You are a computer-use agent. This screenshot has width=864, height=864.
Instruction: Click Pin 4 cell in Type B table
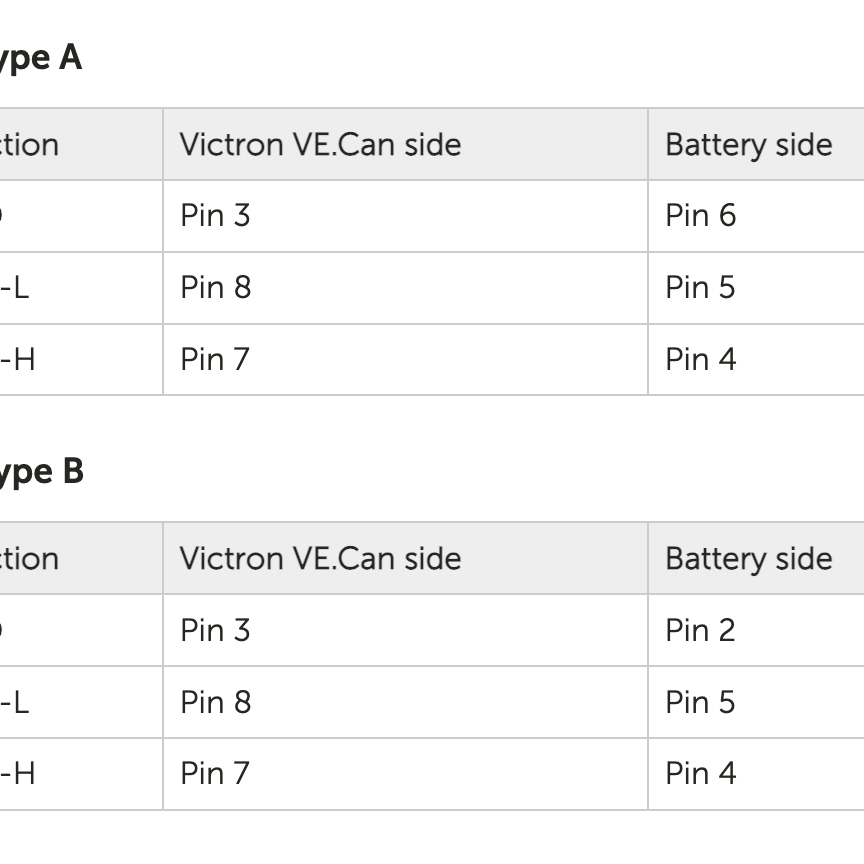tap(700, 773)
